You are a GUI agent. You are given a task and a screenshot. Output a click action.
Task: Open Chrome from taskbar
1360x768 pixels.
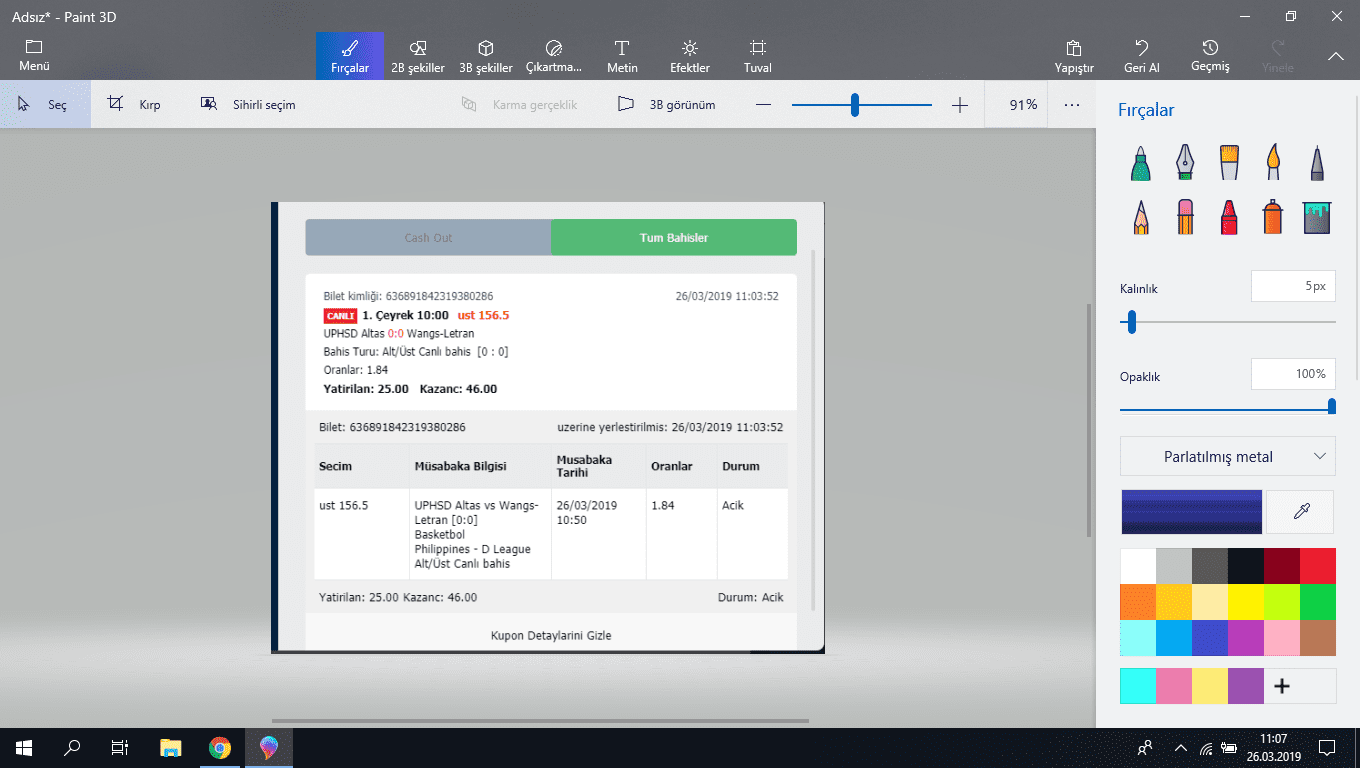tap(220, 747)
